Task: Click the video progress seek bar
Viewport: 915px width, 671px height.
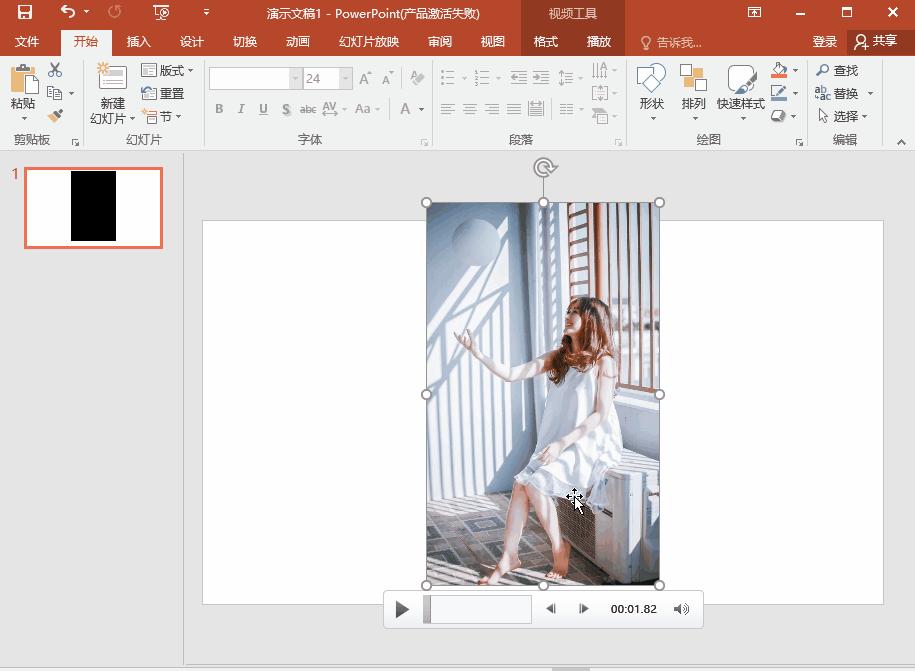Action: click(x=478, y=609)
